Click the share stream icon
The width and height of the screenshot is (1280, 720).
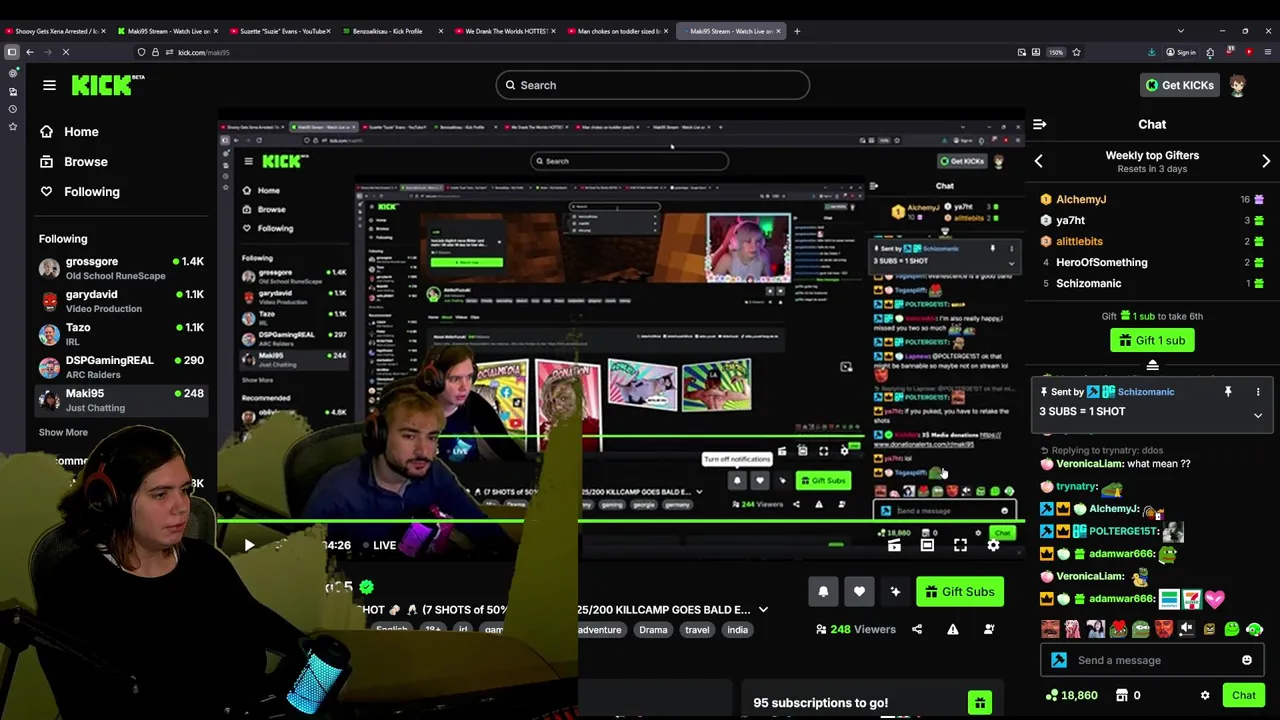pyautogui.click(x=917, y=629)
